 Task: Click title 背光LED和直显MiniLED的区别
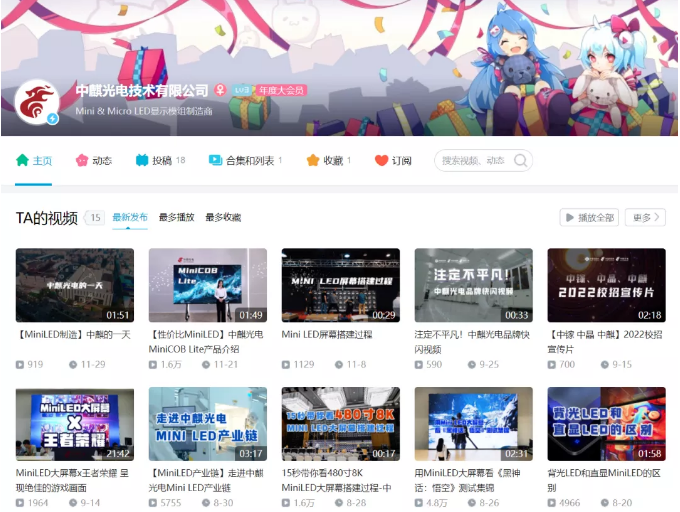coord(604,480)
